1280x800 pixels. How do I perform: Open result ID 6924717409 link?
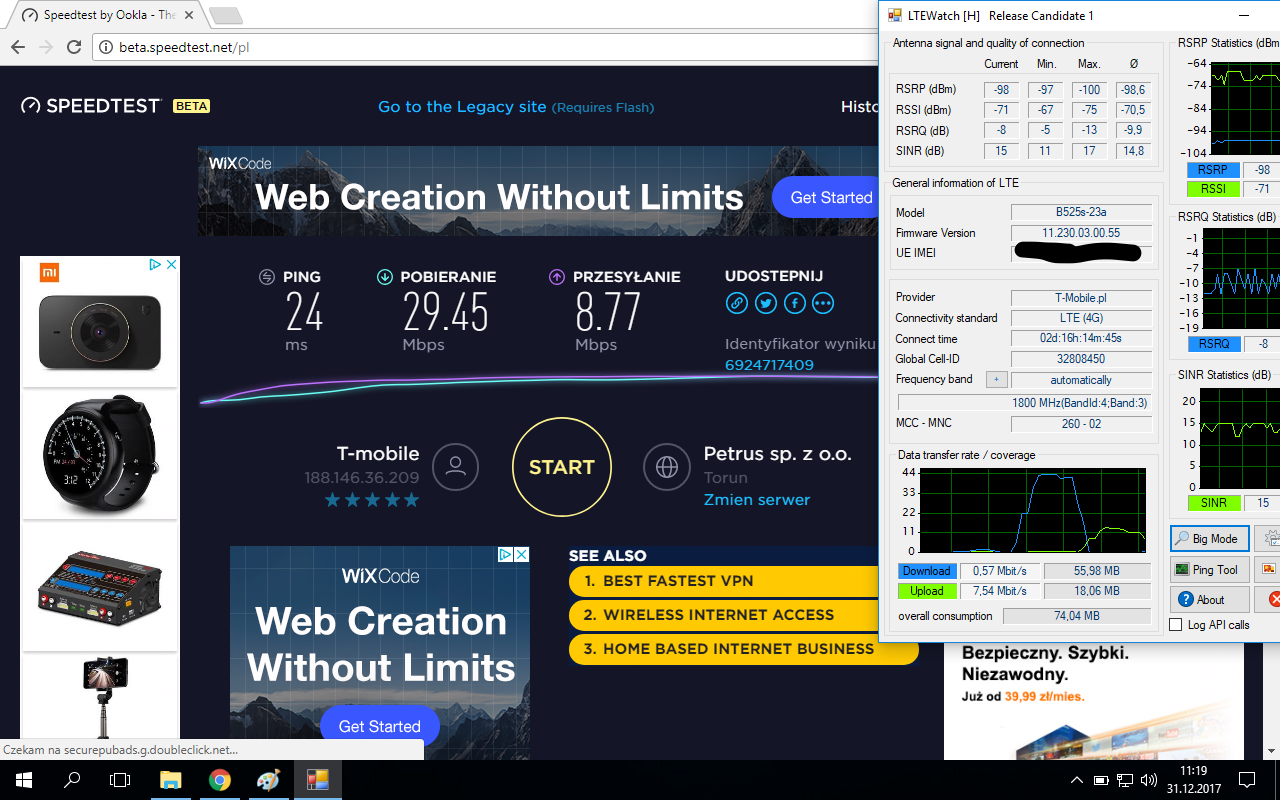coord(769,365)
